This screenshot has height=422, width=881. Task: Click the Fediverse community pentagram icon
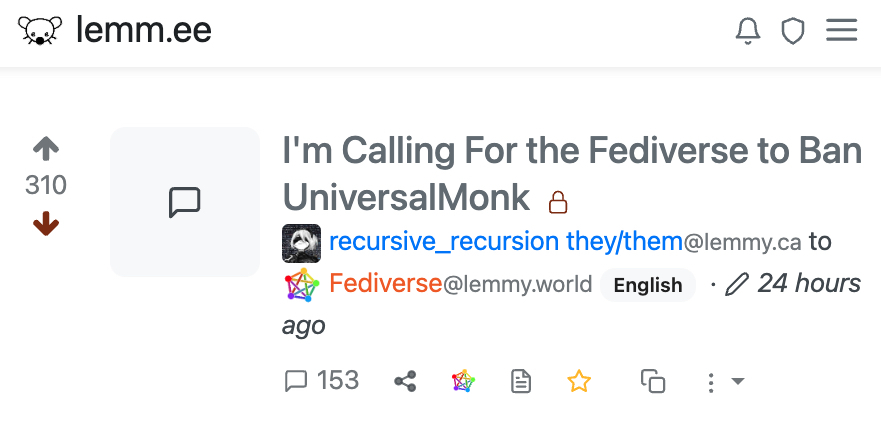point(302,285)
